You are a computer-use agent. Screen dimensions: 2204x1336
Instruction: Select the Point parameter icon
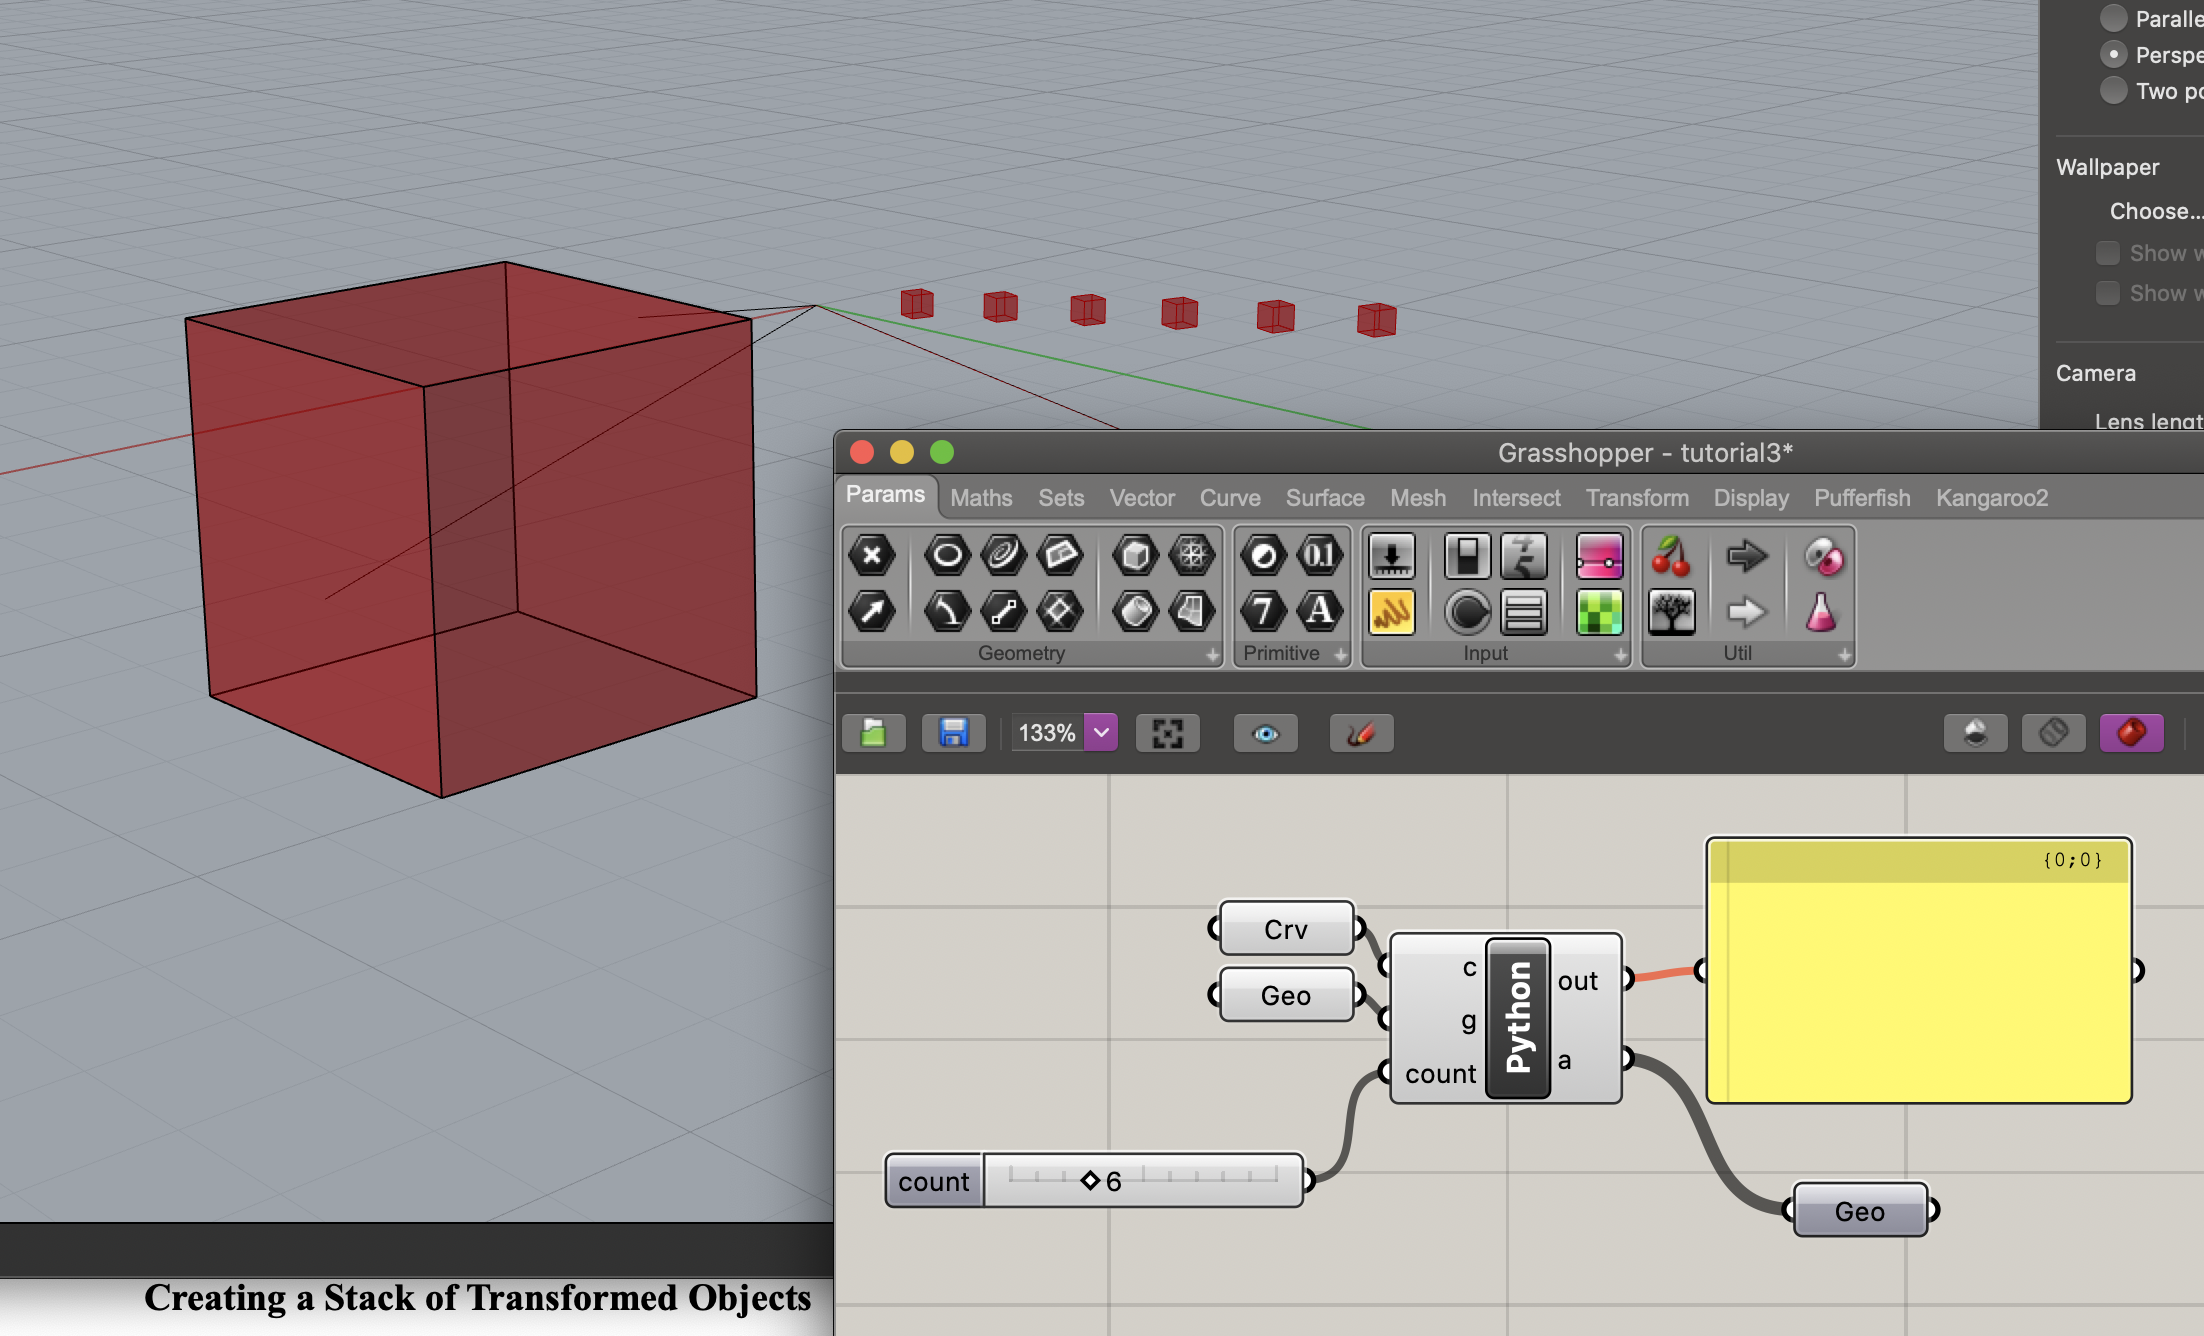click(872, 556)
